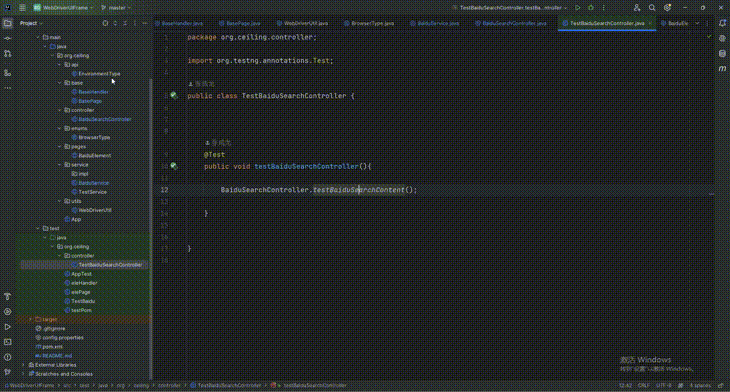Click Expand All in Project panel
The width and height of the screenshot is (730, 392).
[x=115, y=23]
